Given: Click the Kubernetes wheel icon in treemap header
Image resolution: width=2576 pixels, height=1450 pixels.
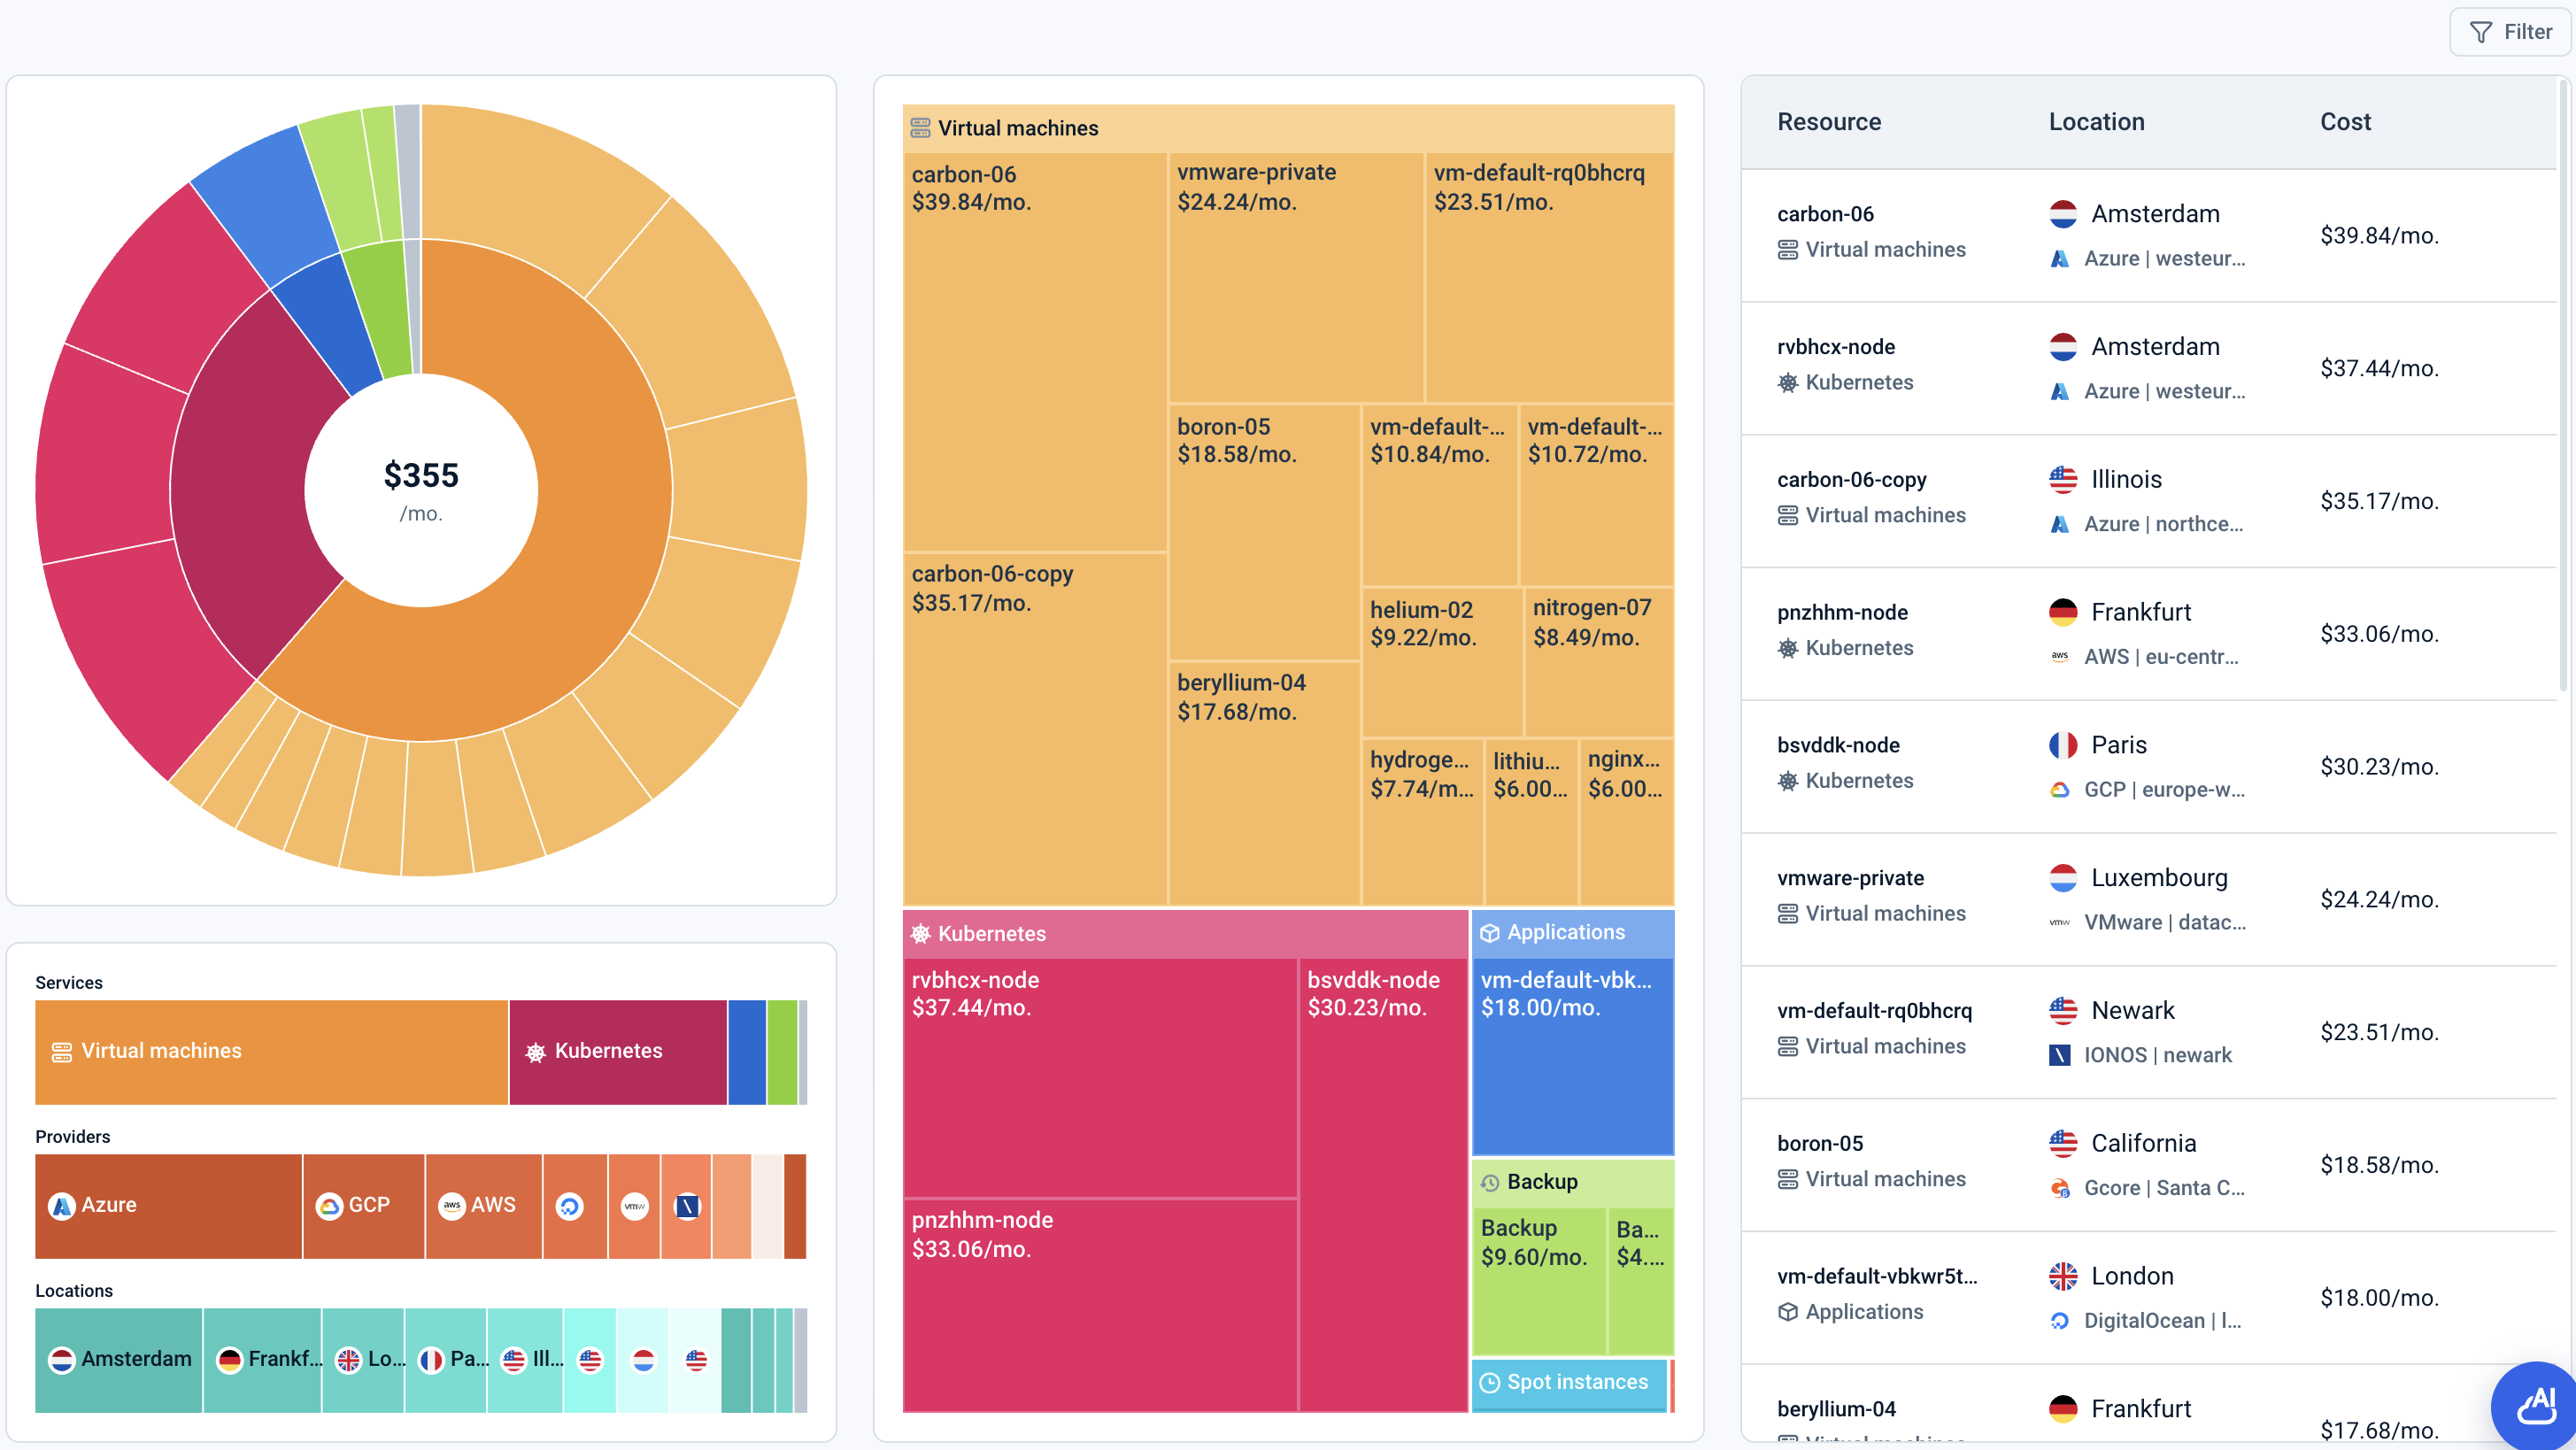Looking at the screenshot, I should pos(920,933).
